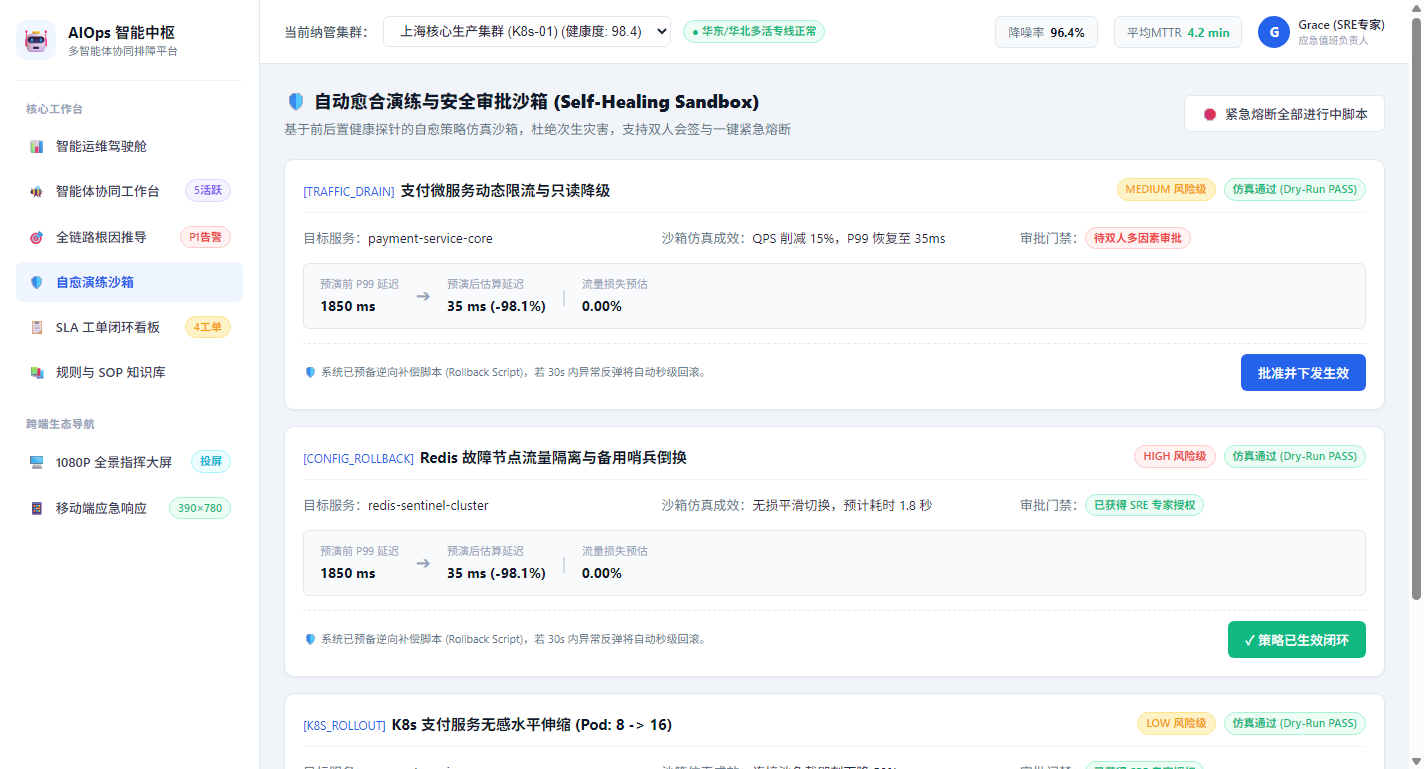Viewport: 1424px width, 769px height.
Task: Click Dry-Run PASS tag on CONFIG_ROLLBACK card
Action: pyautogui.click(x=1294, y=456)
